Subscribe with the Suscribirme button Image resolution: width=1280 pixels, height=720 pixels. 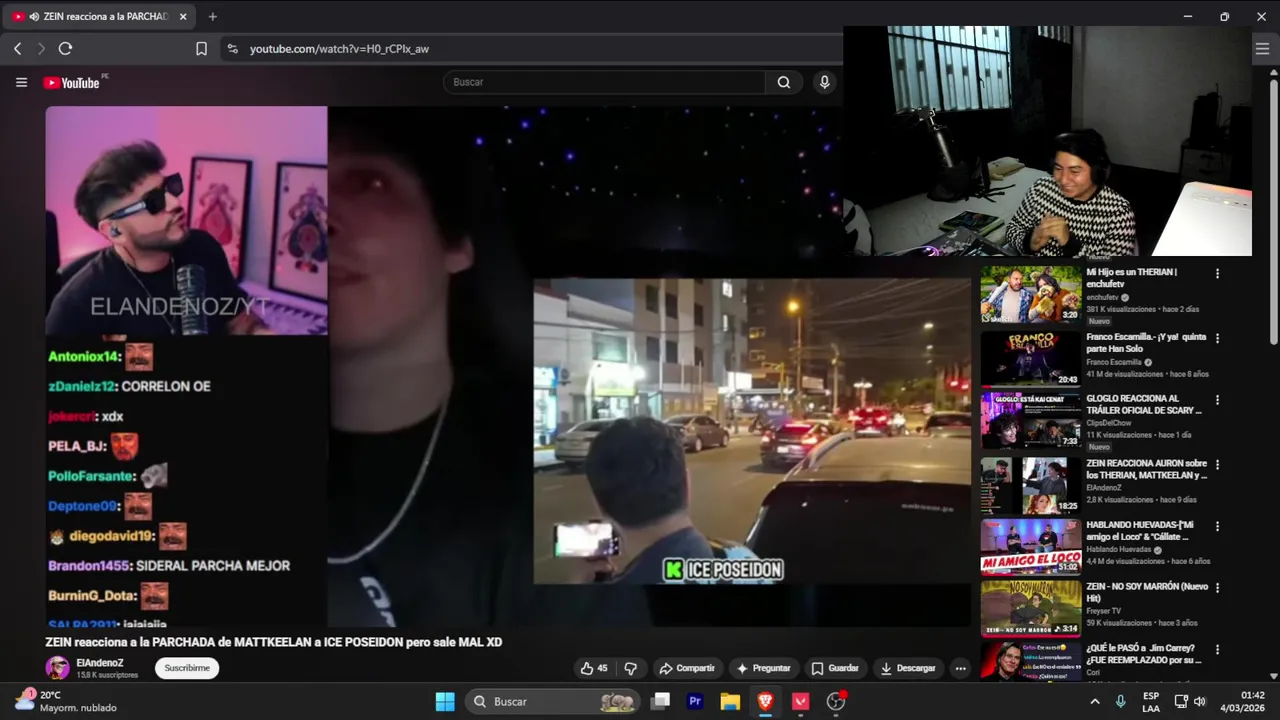[x=187, y=668]
